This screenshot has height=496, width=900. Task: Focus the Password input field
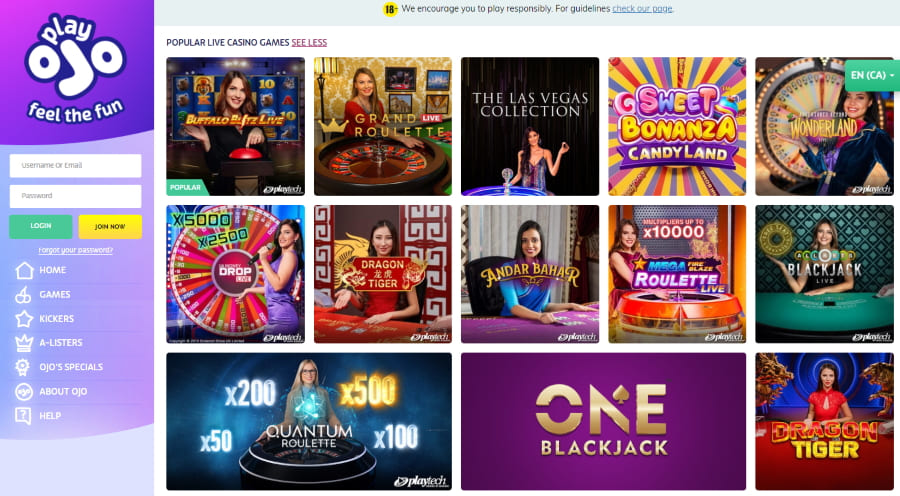pyautogui.click(x=75, y=196)
